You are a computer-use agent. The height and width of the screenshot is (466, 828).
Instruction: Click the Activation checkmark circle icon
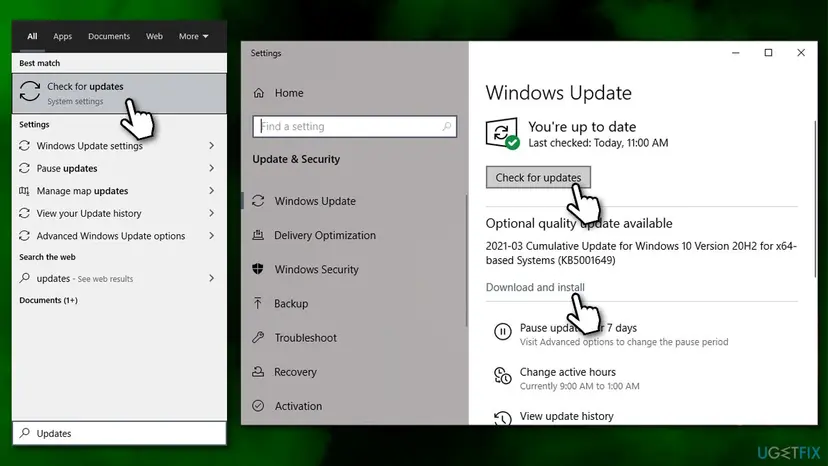[258, 406]
